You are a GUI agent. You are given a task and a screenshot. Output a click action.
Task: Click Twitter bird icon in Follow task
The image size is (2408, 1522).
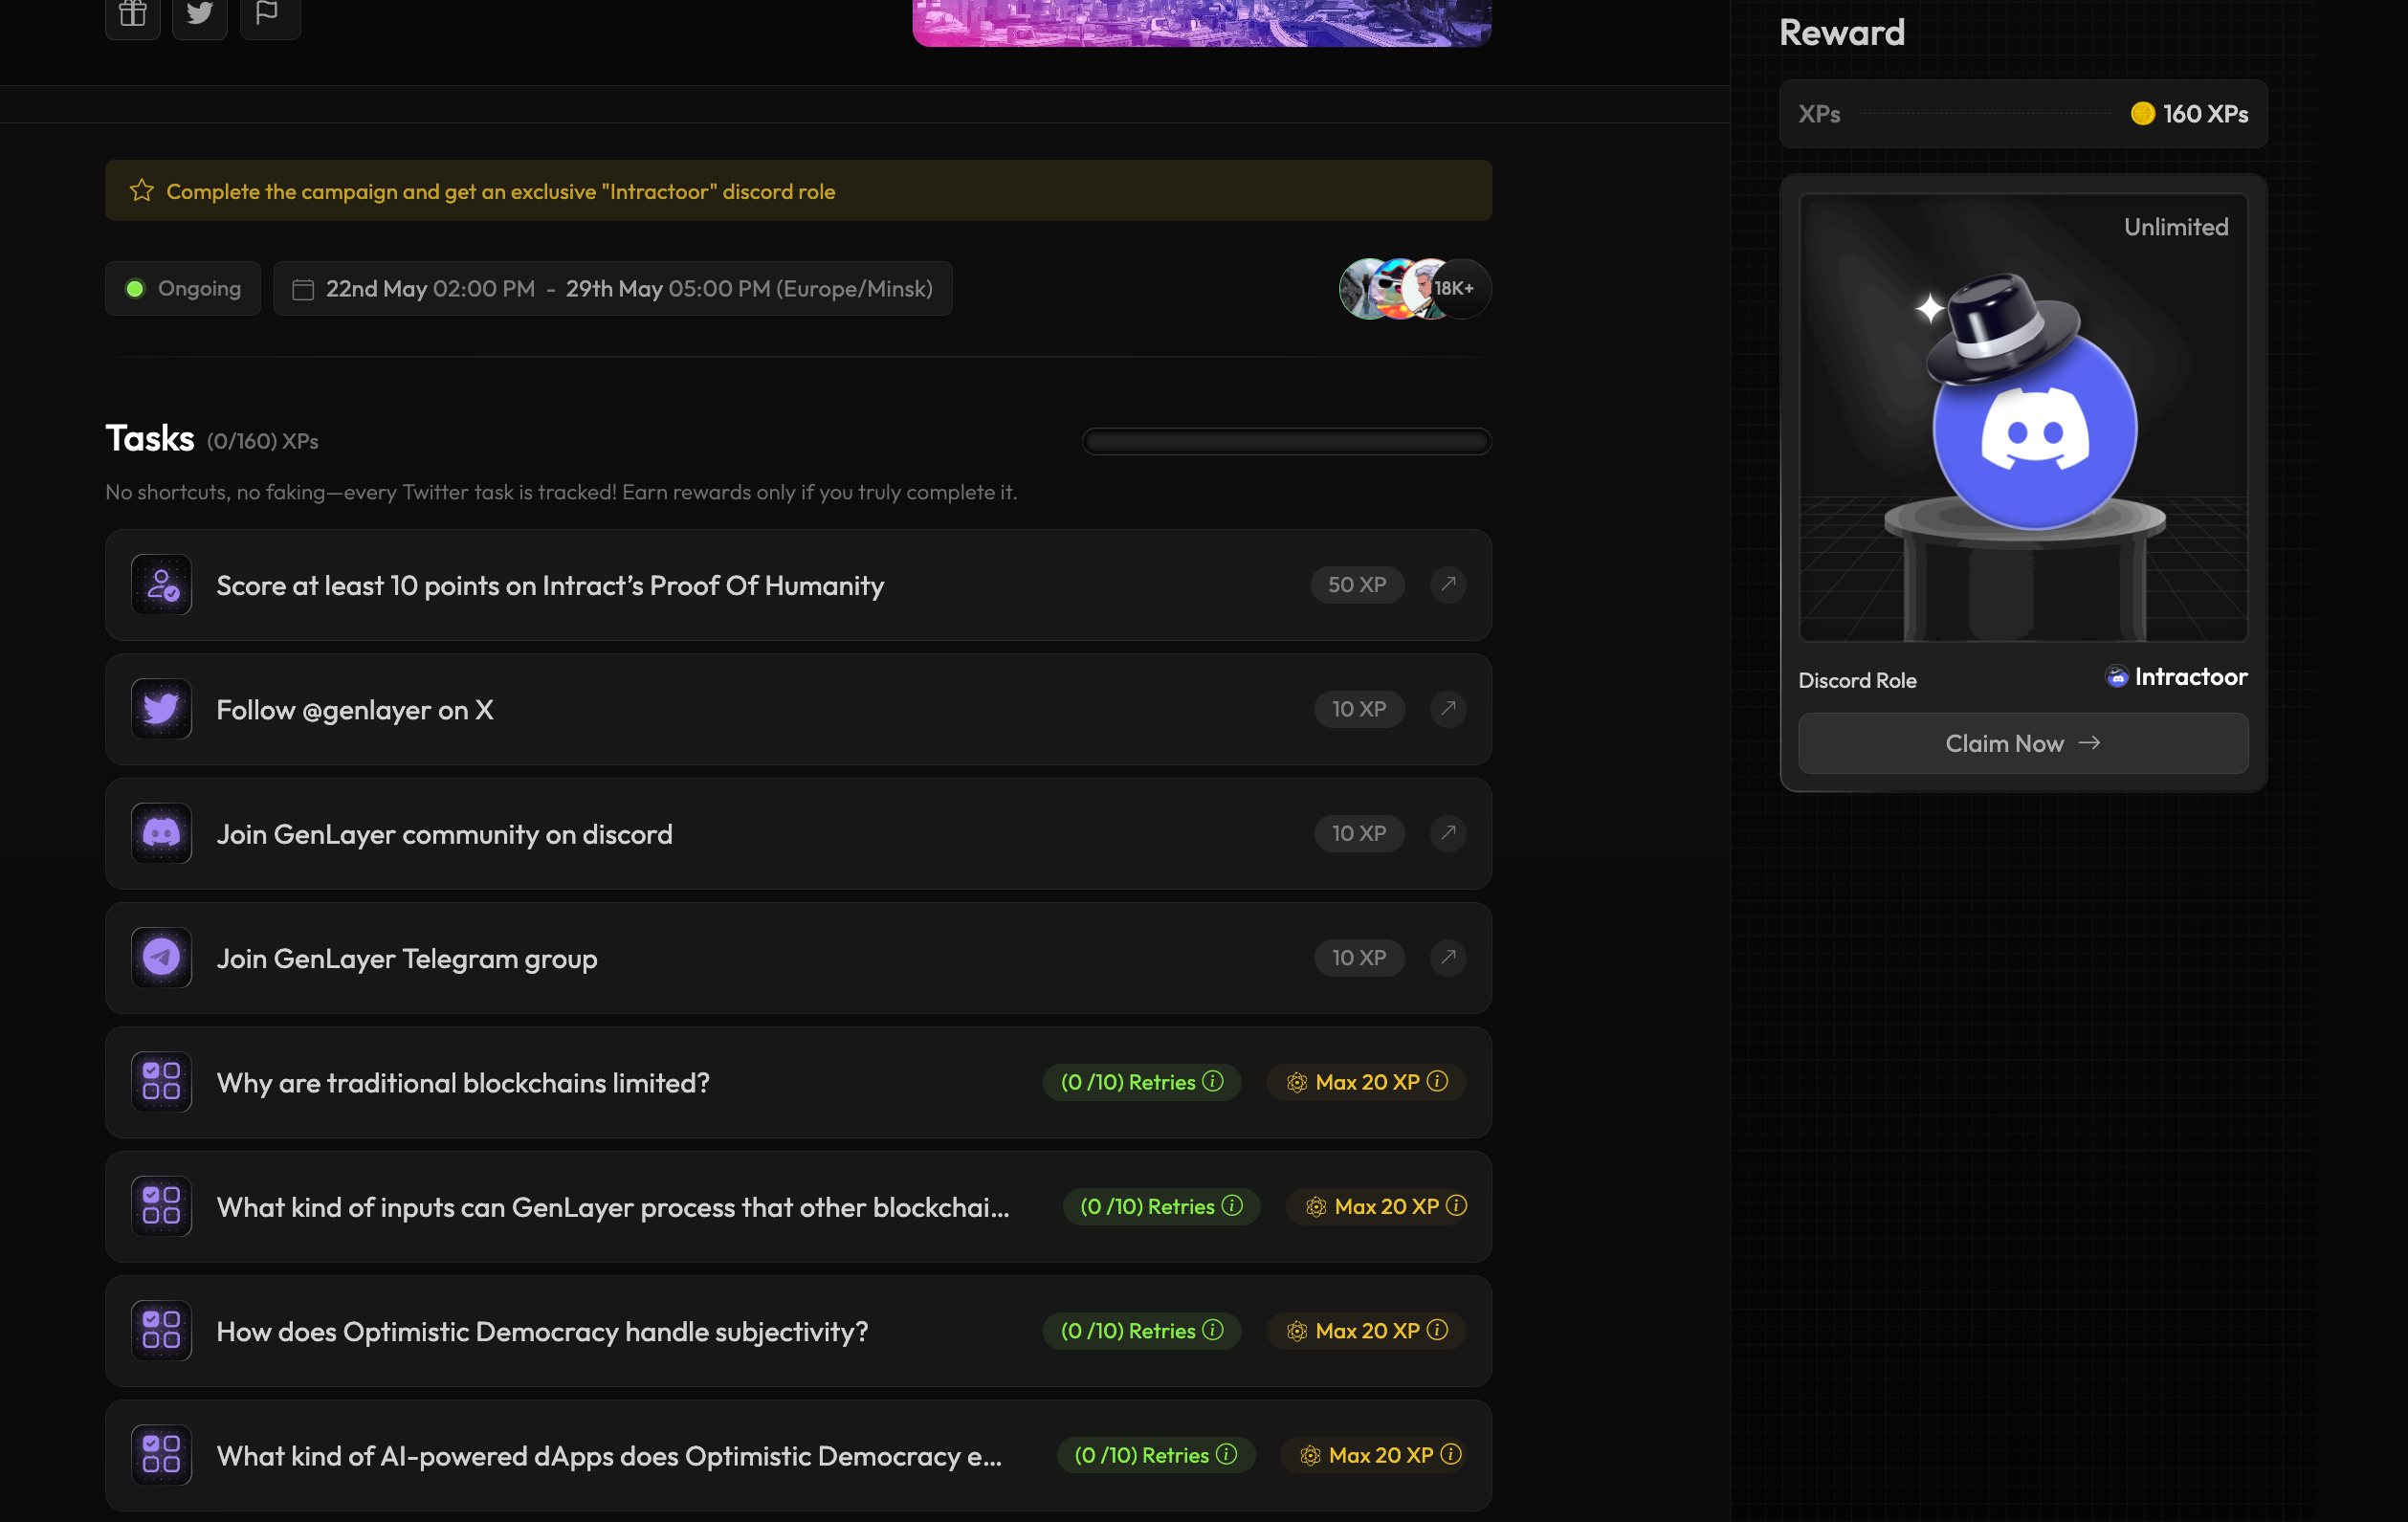(x=161, y=709)
